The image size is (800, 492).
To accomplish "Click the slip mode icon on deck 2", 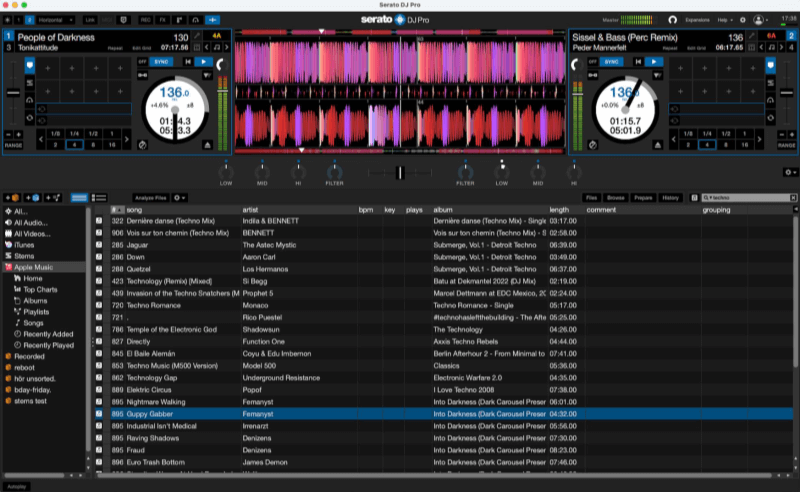I will (x=592, y=145).
